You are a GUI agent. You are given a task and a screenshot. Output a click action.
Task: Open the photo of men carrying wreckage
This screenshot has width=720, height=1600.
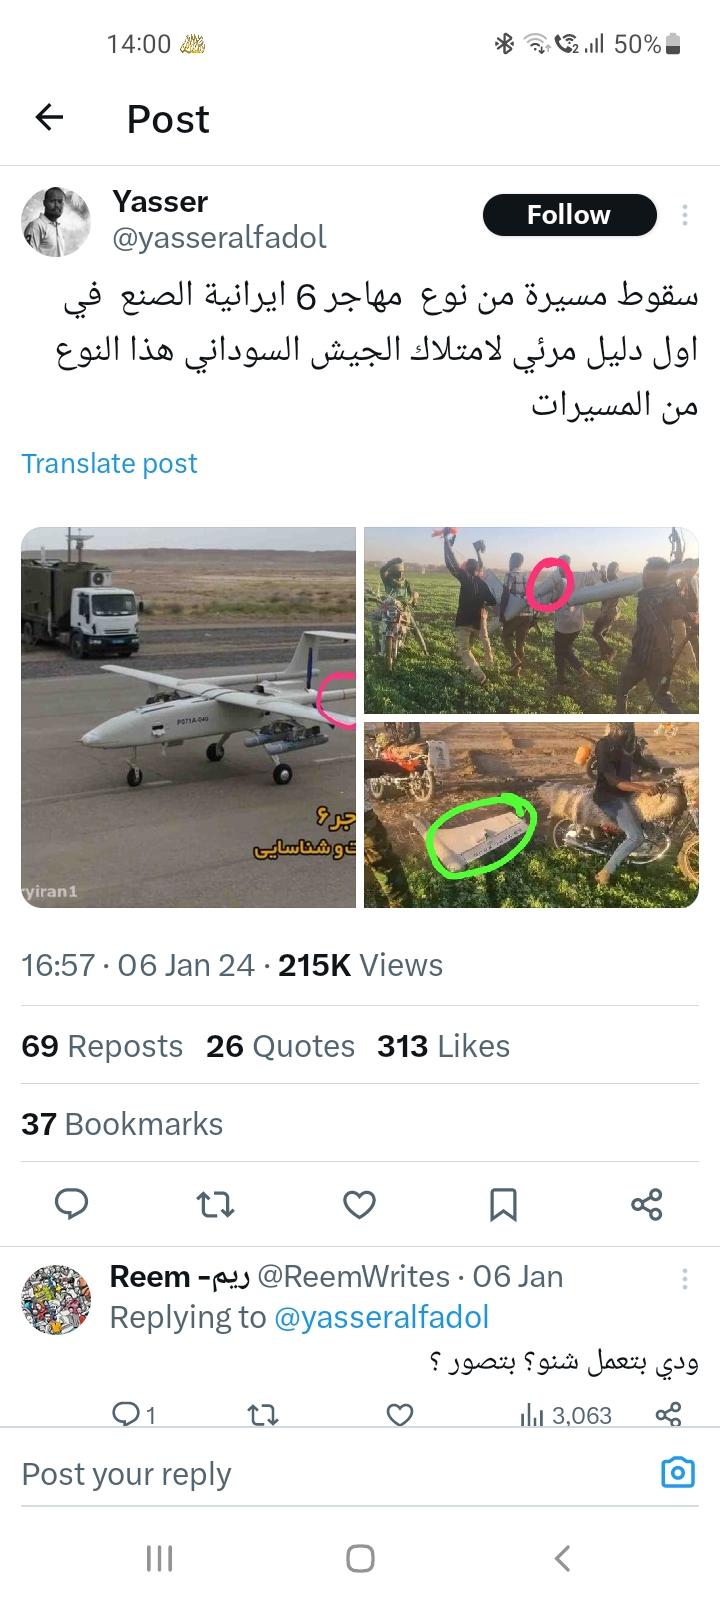pyautogui.click(x=531, y=620)
